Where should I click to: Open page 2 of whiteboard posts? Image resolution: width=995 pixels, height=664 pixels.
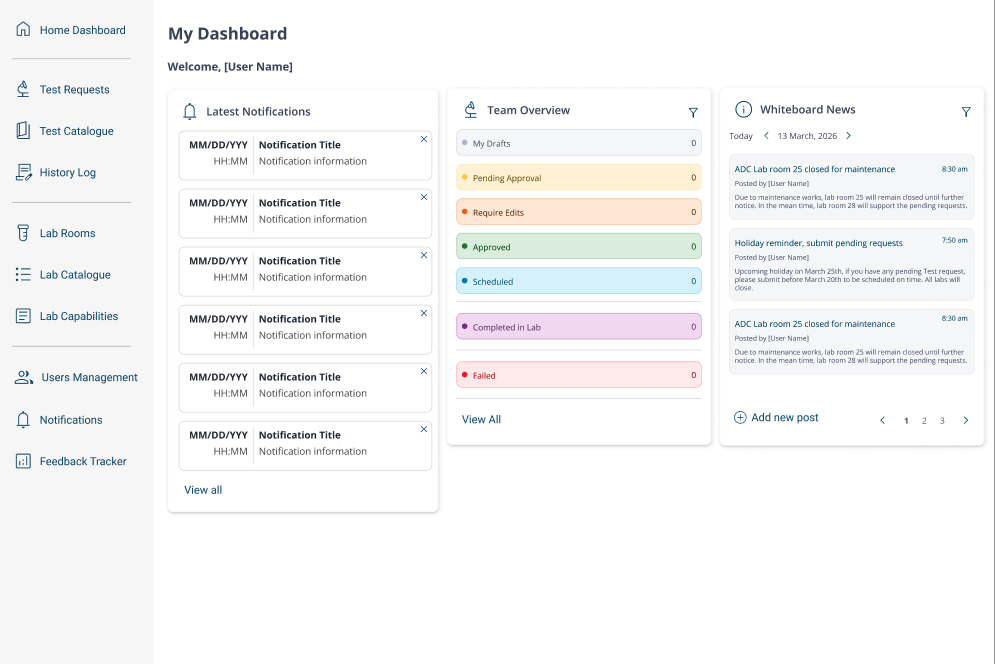(924, 421)
